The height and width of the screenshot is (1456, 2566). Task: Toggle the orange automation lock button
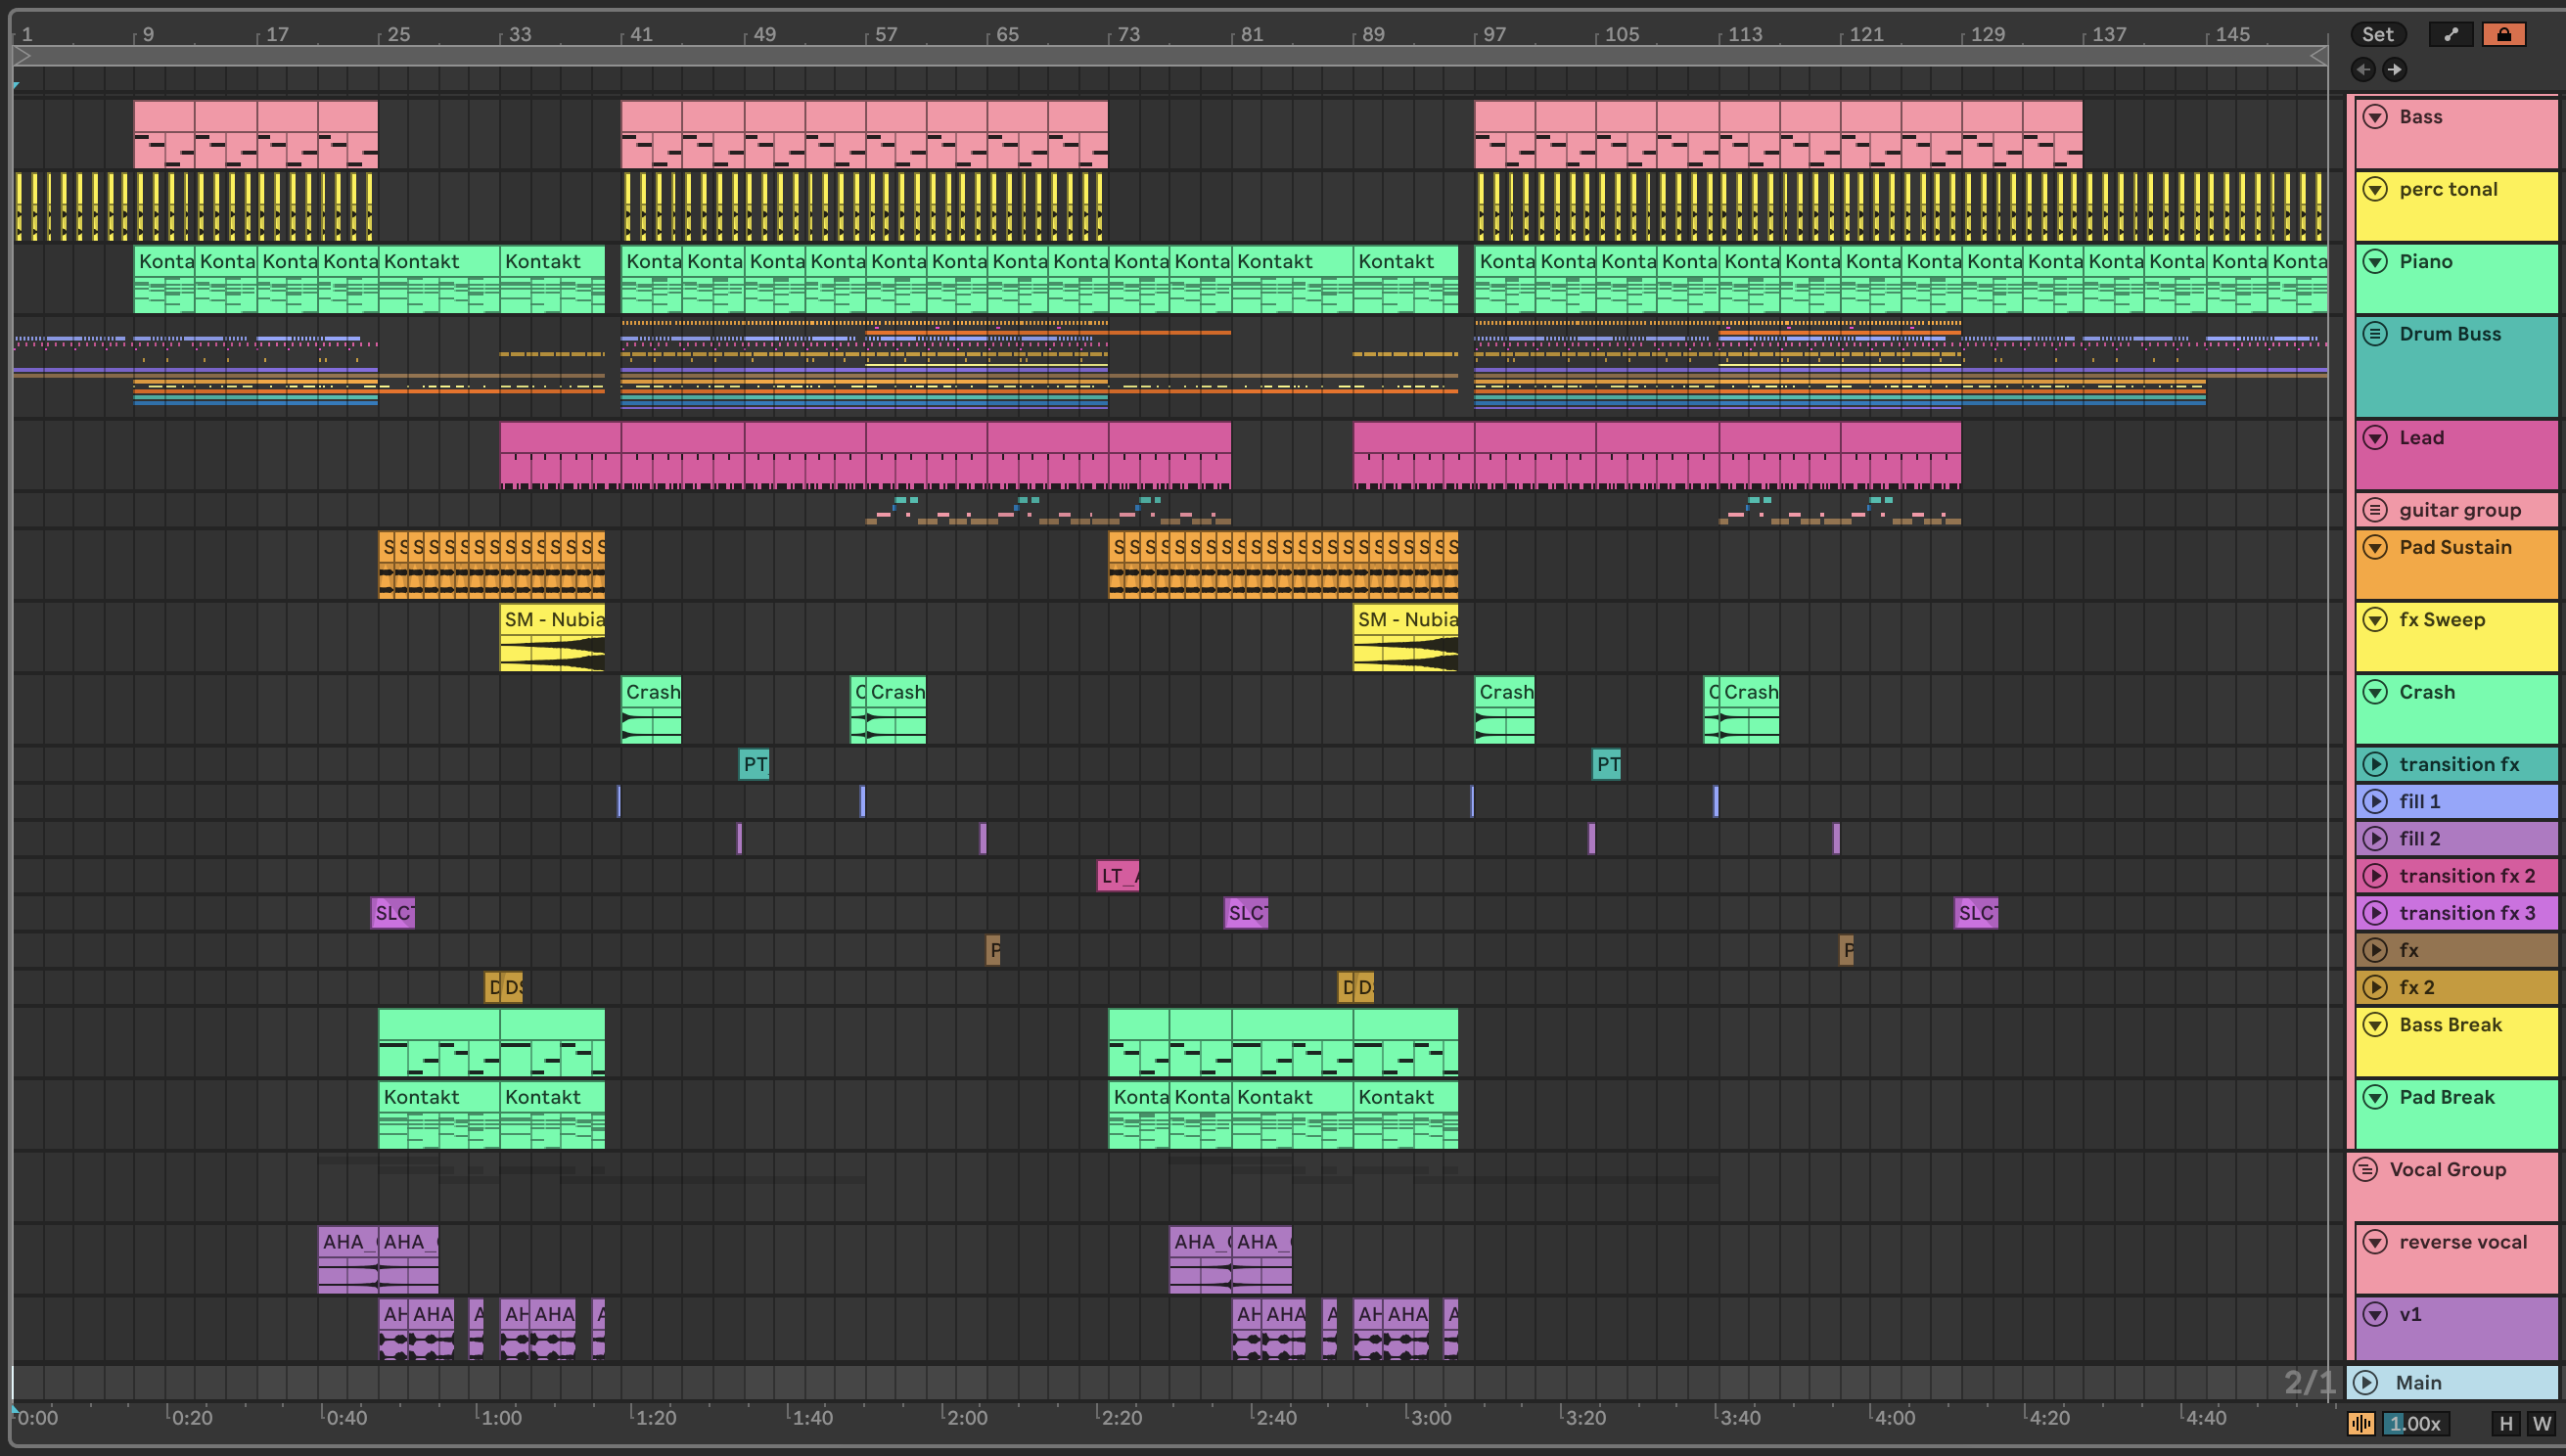tap(2503, 34)
